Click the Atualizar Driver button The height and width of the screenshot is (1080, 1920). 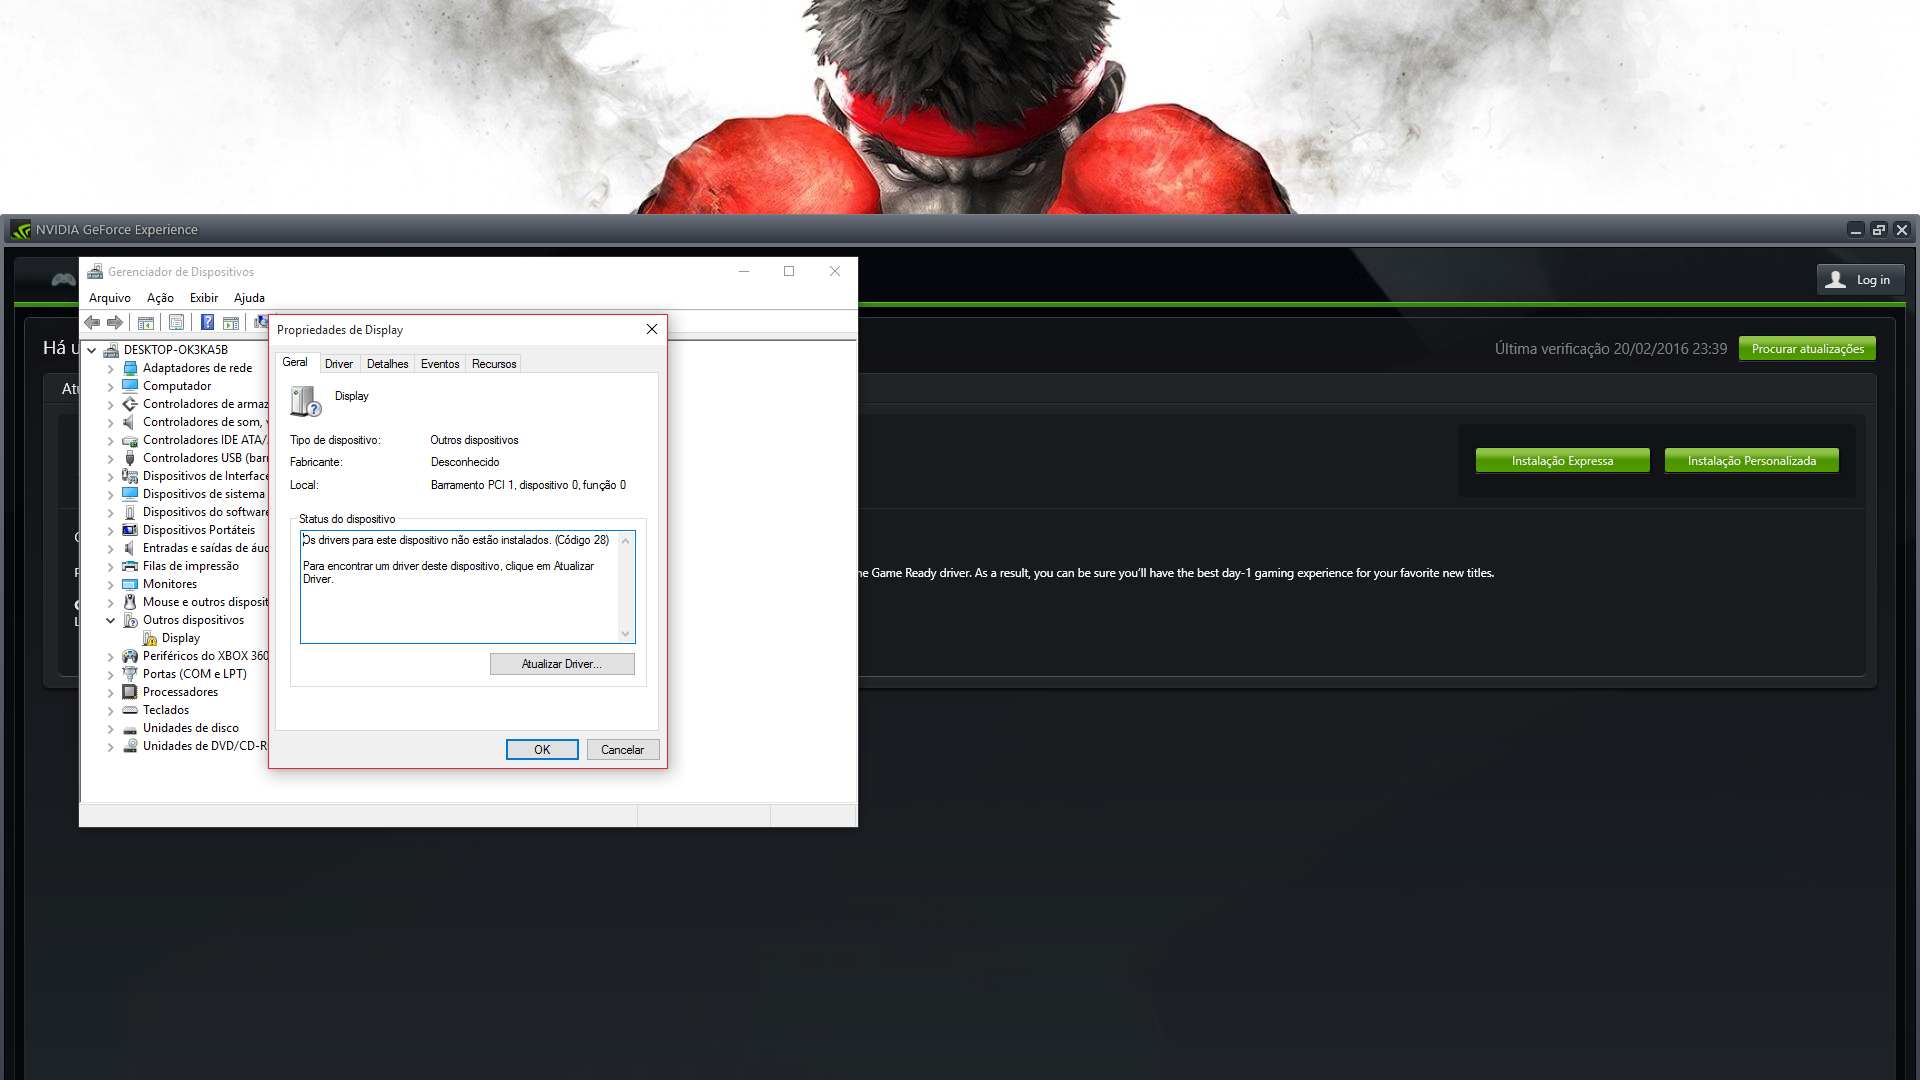(x=562, y=664)
